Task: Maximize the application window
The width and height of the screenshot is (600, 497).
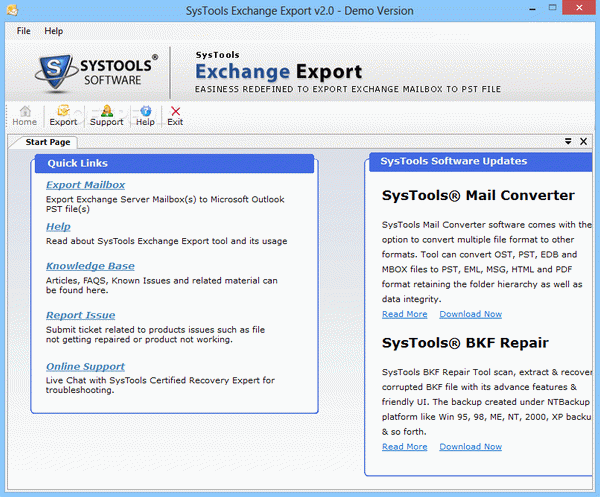Action: point(552,8)
